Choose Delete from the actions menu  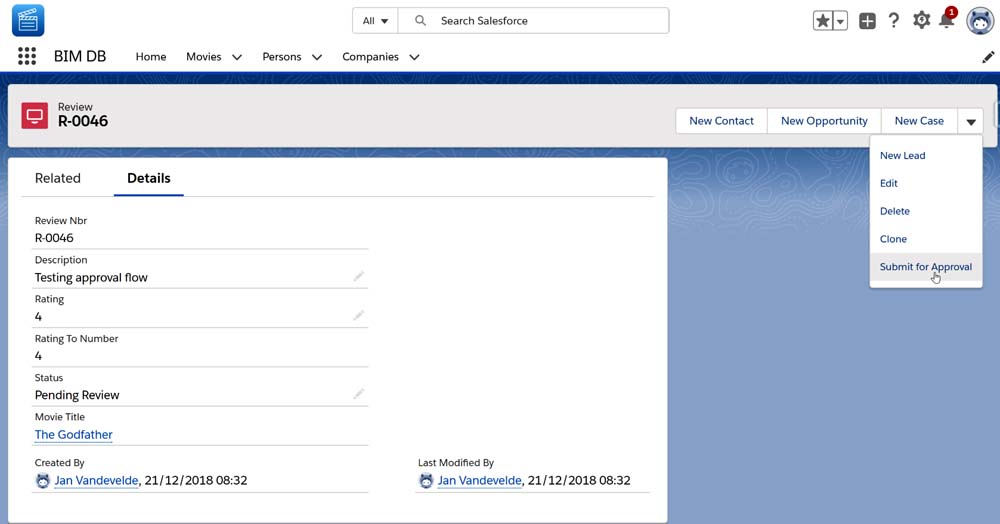(x=925, y=212)
